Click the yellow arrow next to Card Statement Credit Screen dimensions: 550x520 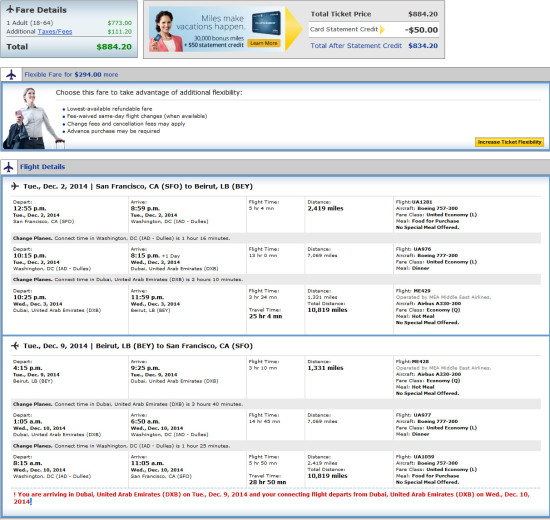382,29
